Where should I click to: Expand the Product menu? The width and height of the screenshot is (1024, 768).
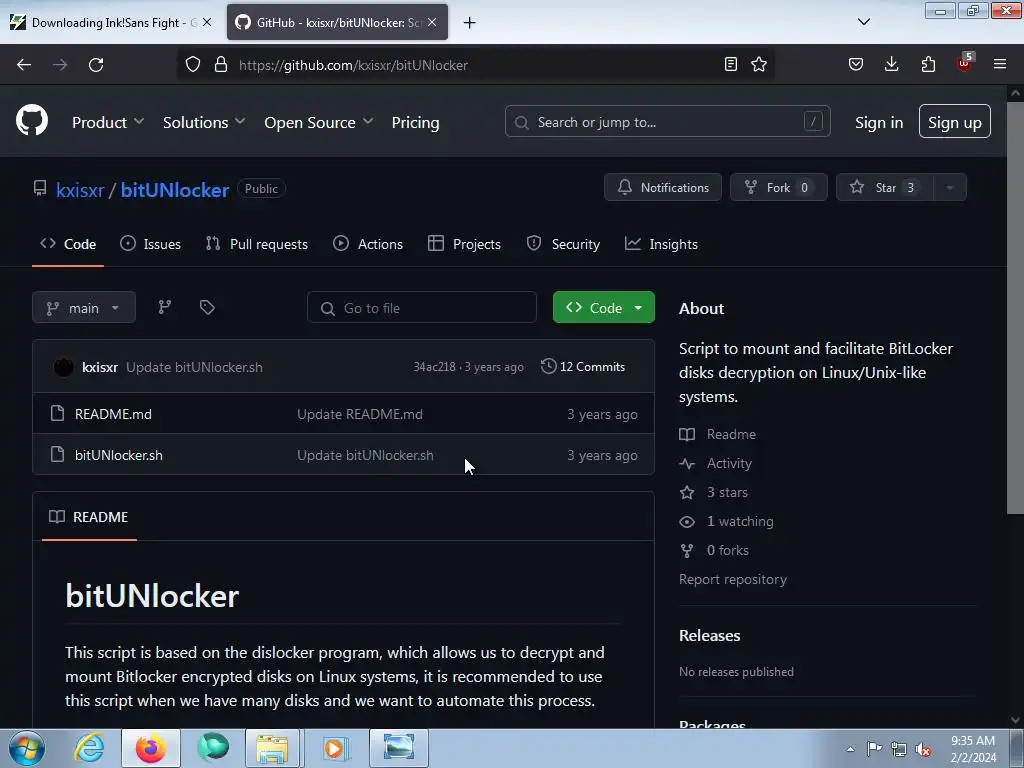coord(108,122)
